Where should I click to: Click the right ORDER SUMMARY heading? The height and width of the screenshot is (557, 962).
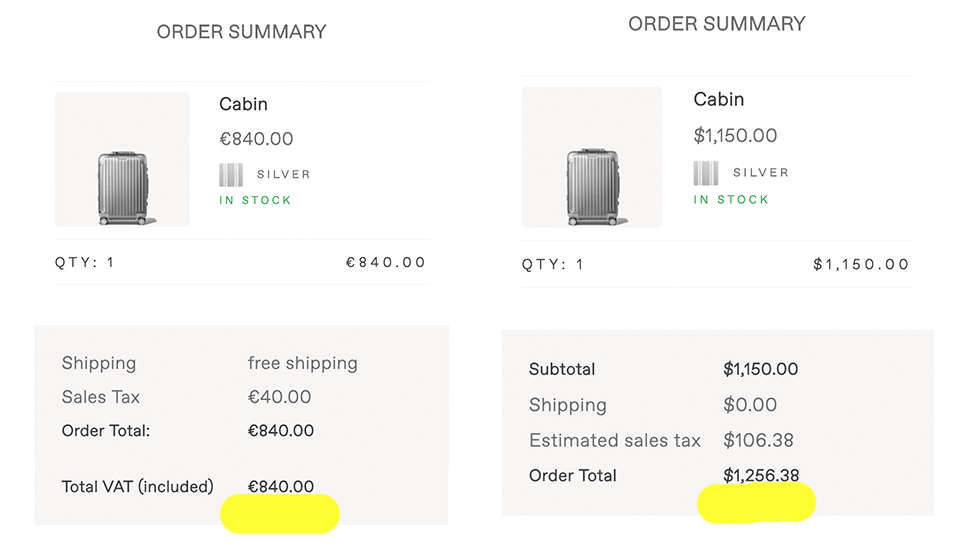click(x=717, y=24)
